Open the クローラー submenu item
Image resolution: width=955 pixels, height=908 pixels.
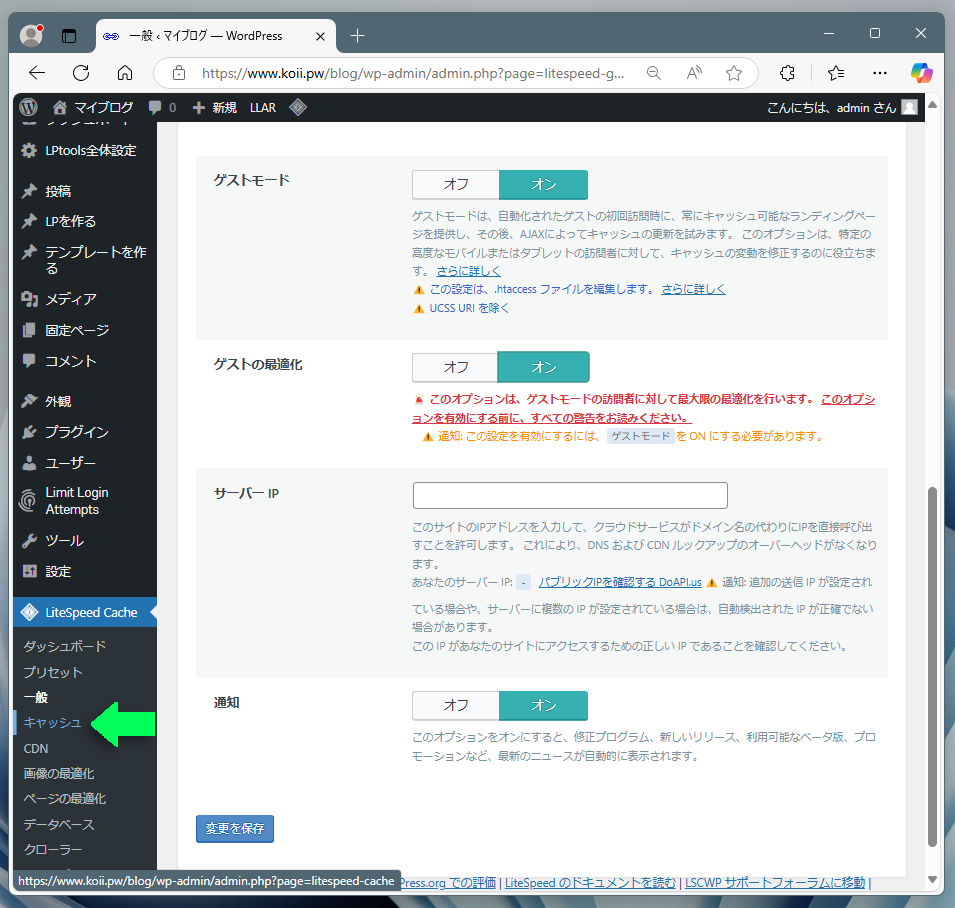click(53, 849)
